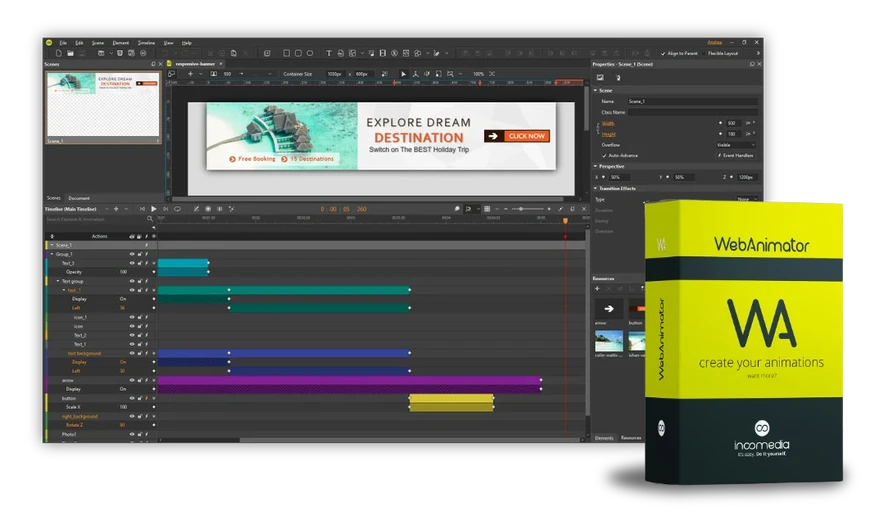
Task: Switch to the Elements tab
Action: point(604,437)
